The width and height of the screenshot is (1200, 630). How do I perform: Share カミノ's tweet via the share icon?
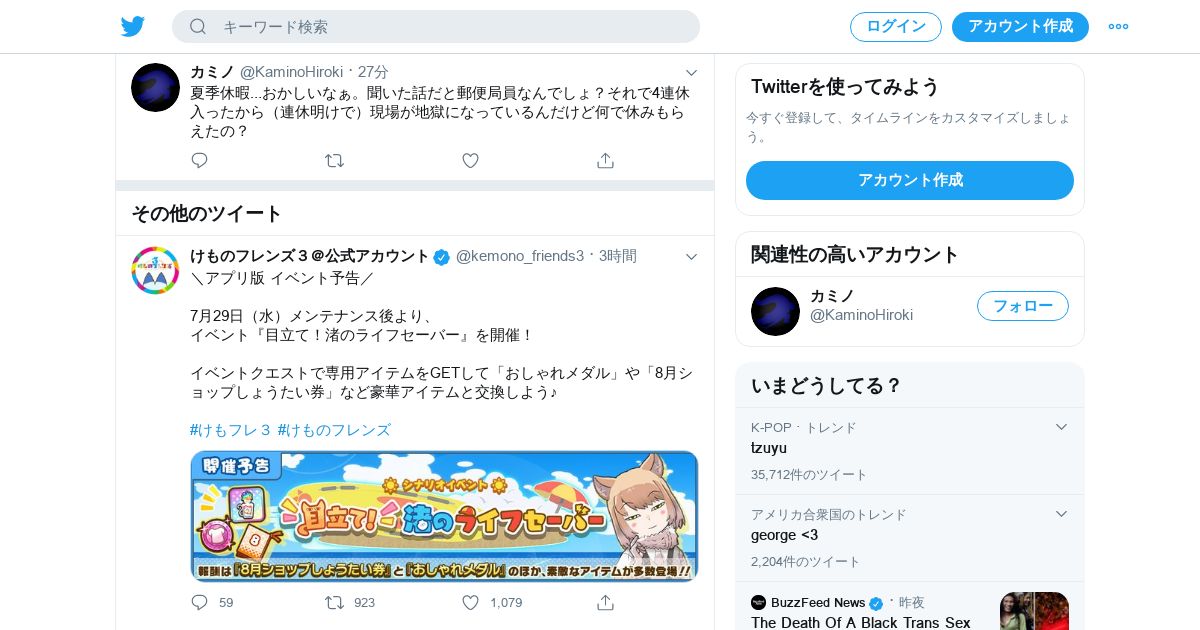click(605, 160)
